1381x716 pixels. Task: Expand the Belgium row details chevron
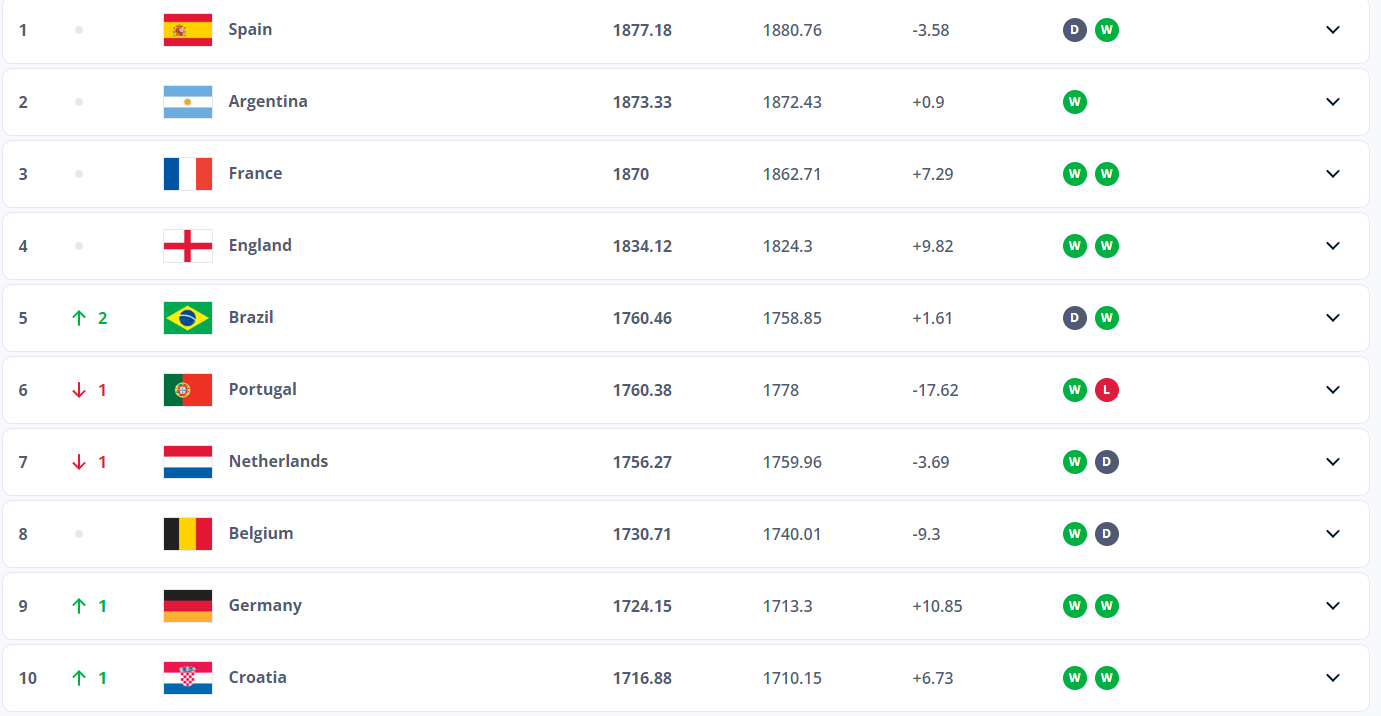click(x=1332, y=534)
